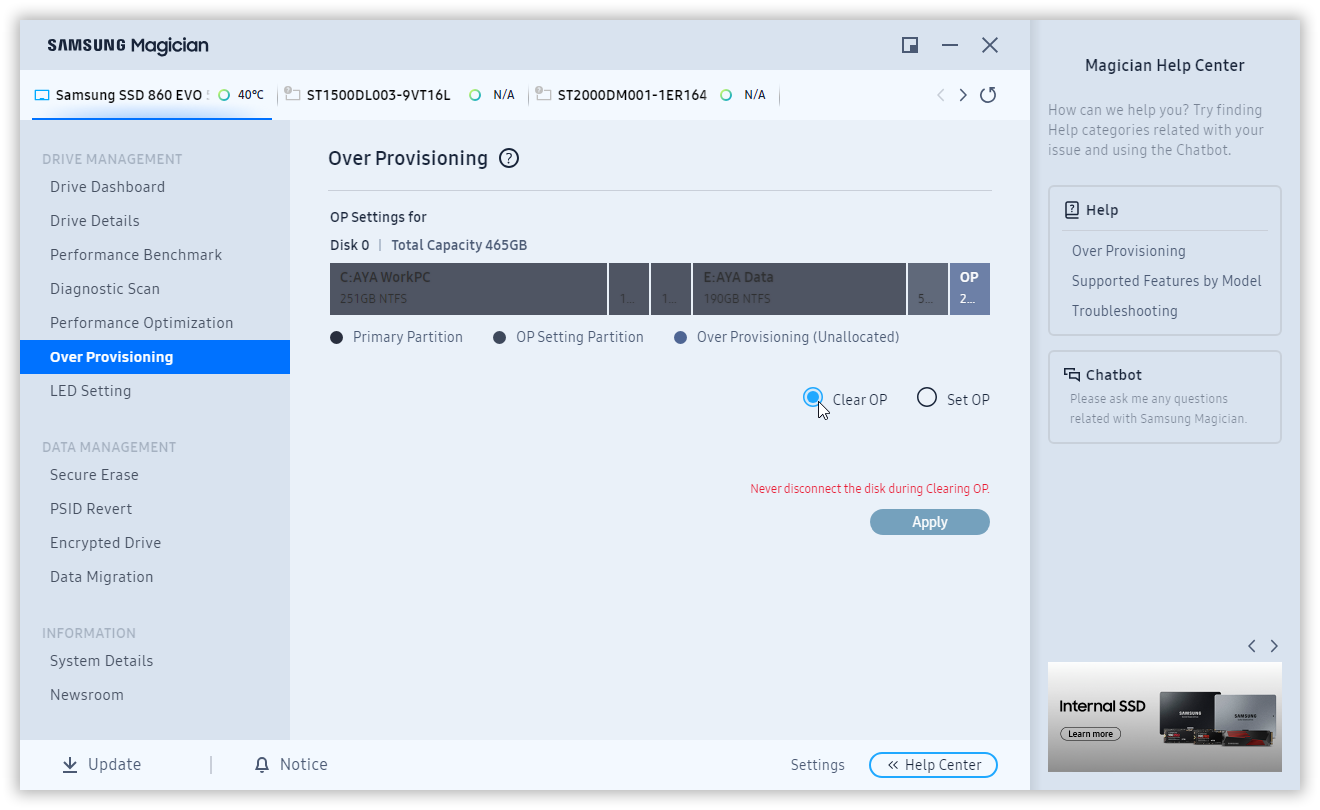Screen dimensions: 1320x810
Task: Open Notice via the bell icon
Action: tap(262, 765)
